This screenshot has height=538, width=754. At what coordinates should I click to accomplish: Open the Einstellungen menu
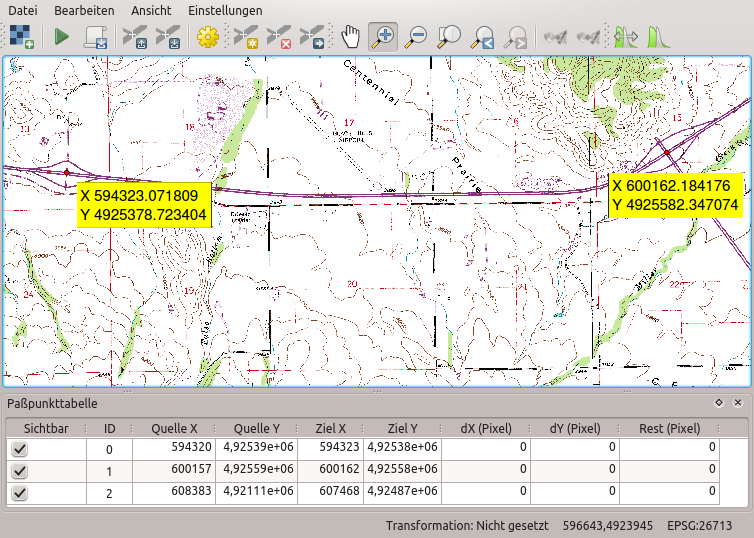pos(225,10)
